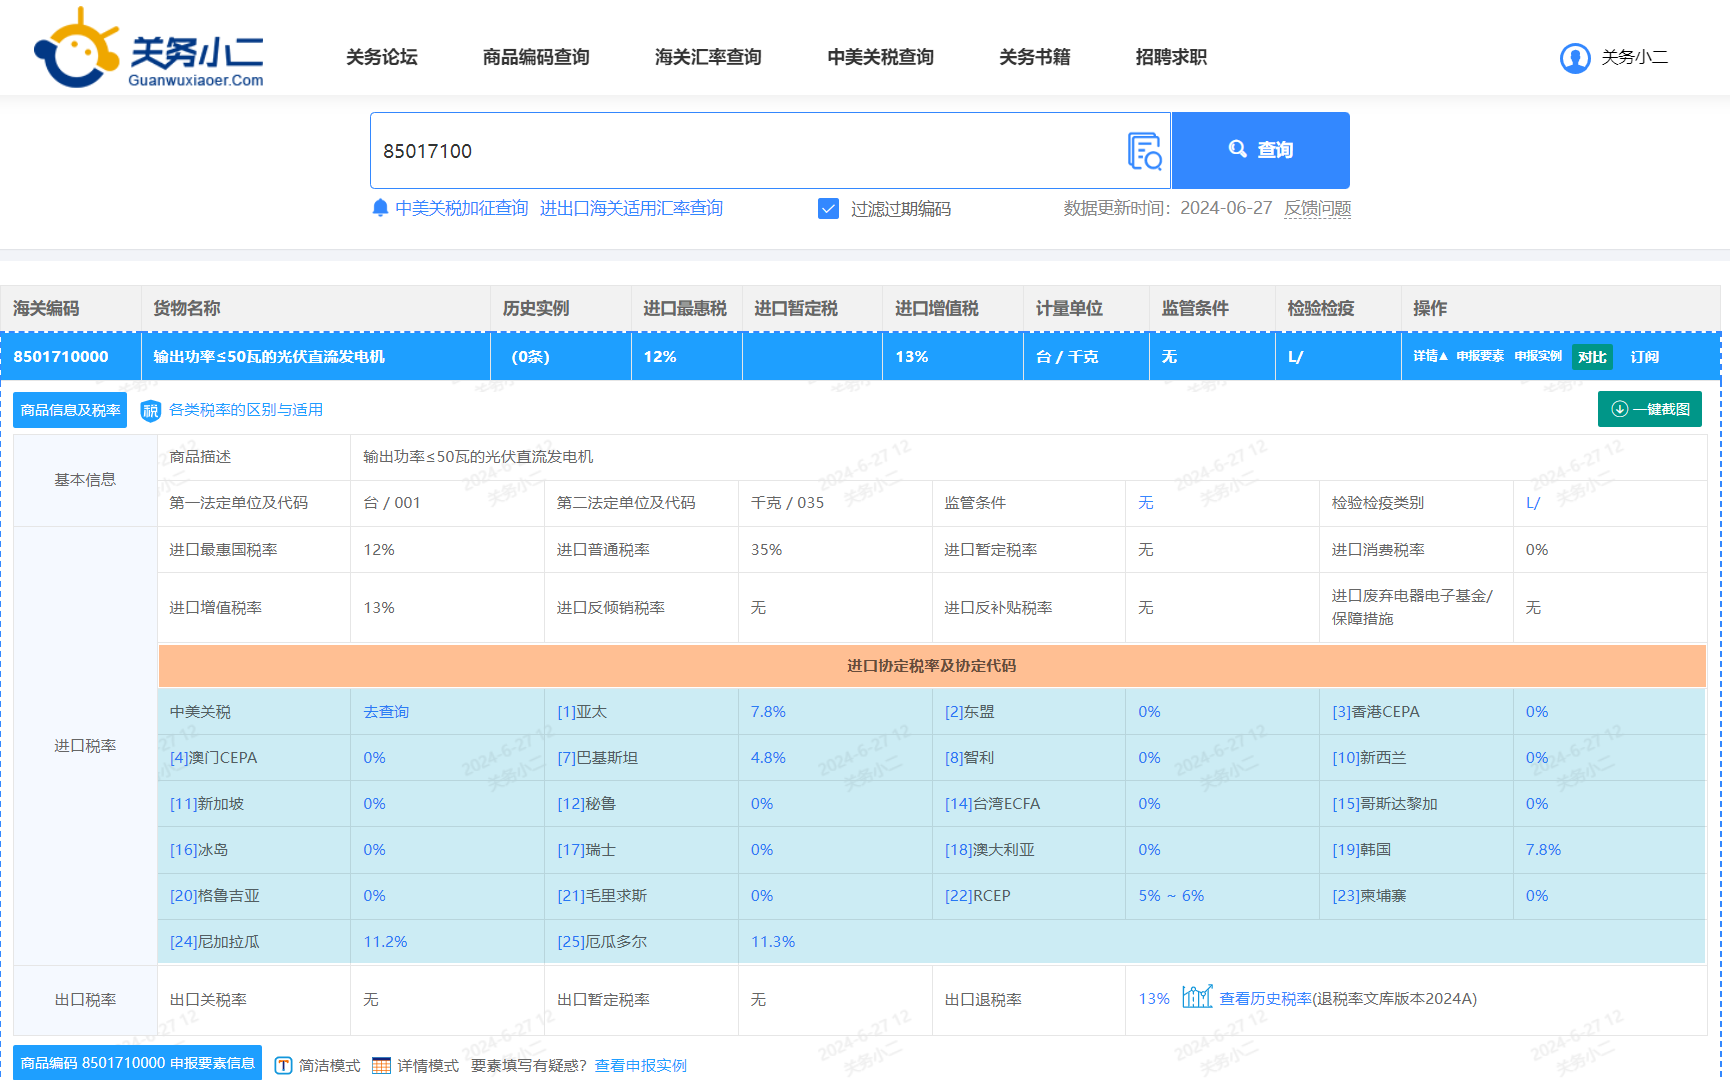Open 关务书籍 in the top menu

tap(1035, 57)
